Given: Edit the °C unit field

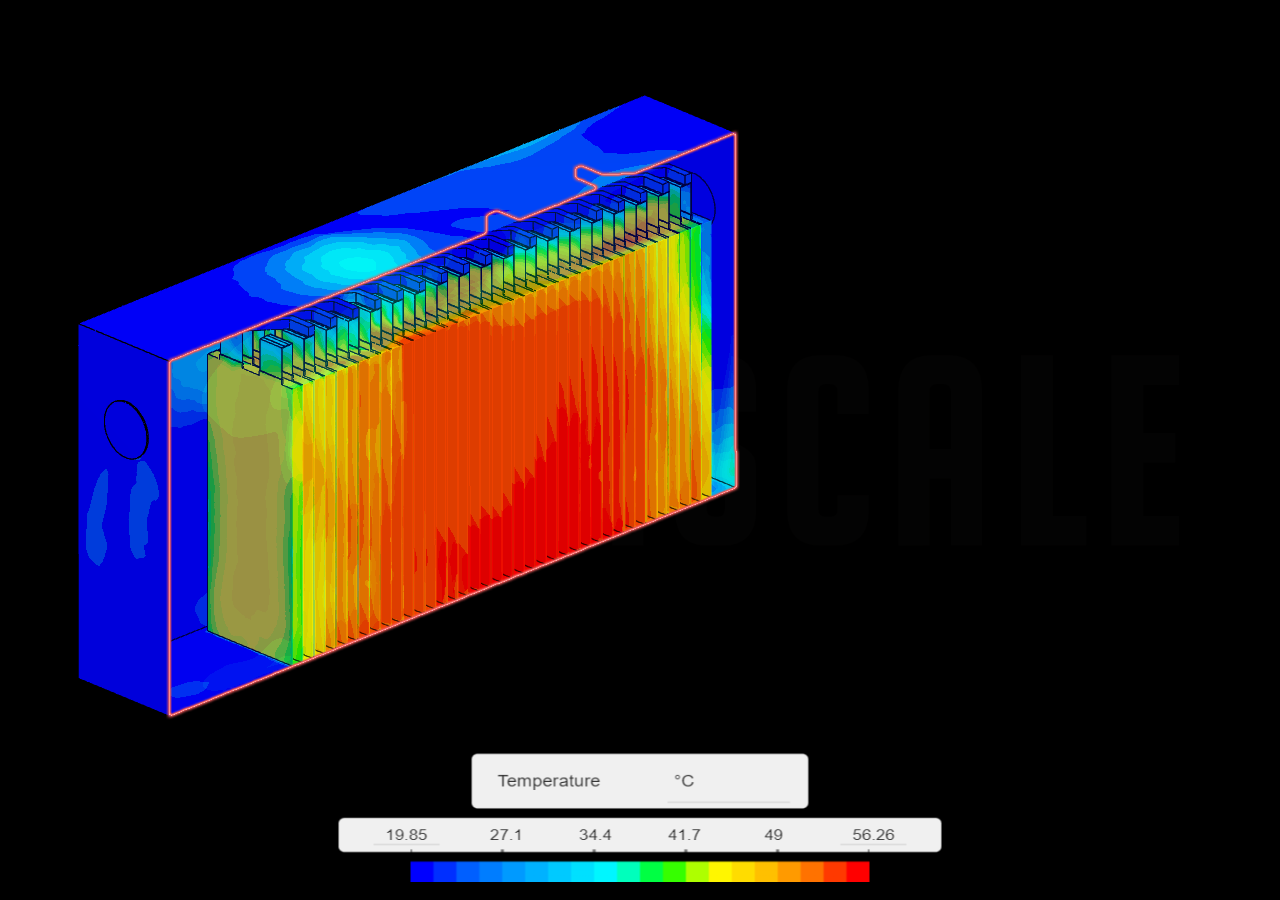Looking at the screenshot, I should click(684, 781).
